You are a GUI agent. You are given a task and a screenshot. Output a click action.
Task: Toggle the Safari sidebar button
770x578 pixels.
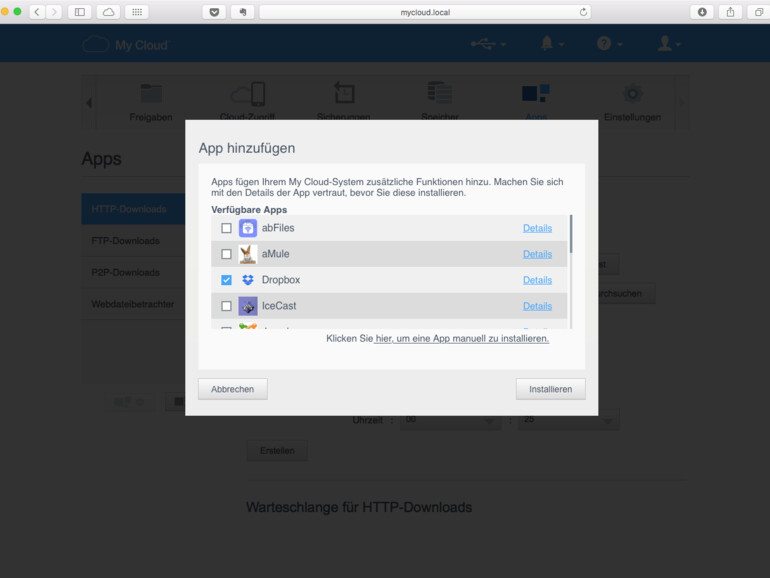coord(80,12)
